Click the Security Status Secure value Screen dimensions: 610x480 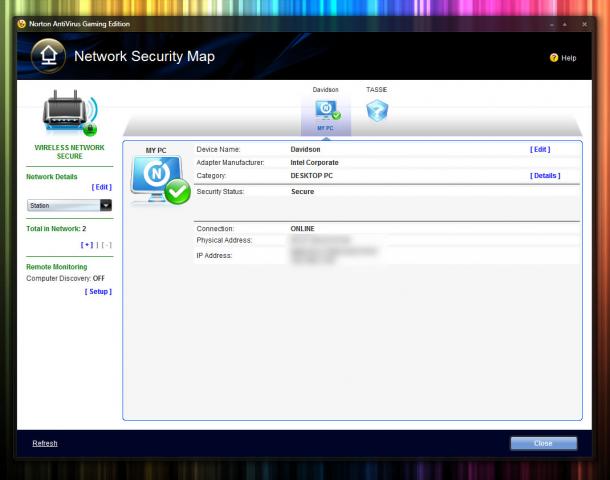(x=302, y=192)
